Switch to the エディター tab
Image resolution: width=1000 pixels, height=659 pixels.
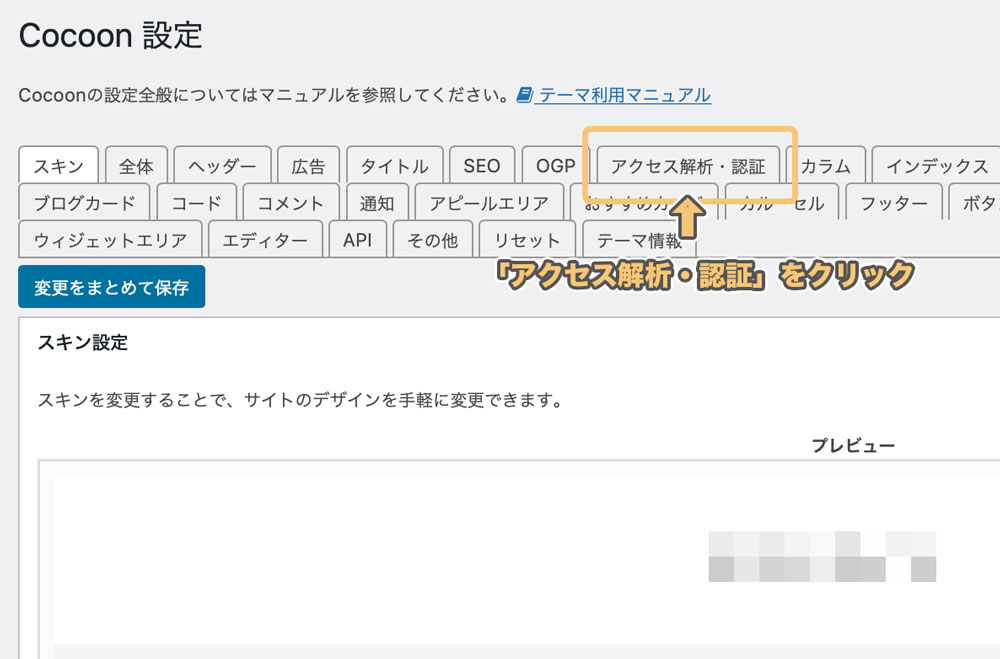point(265,239)
